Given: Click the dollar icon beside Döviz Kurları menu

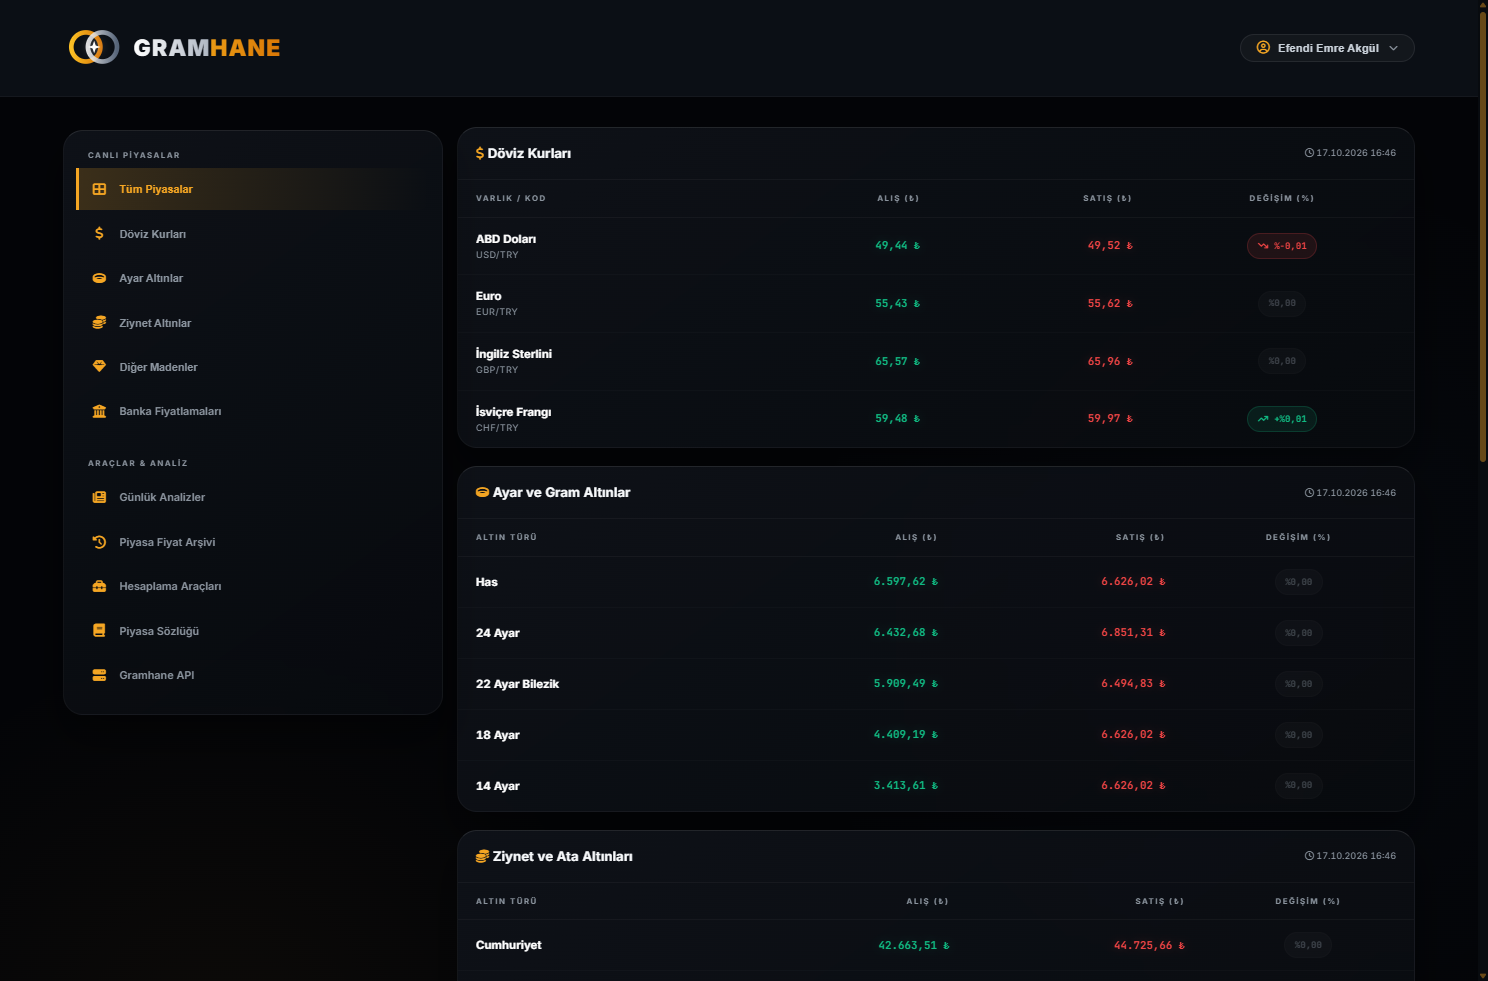Looking at the screenshot, I should coord(99,233).
